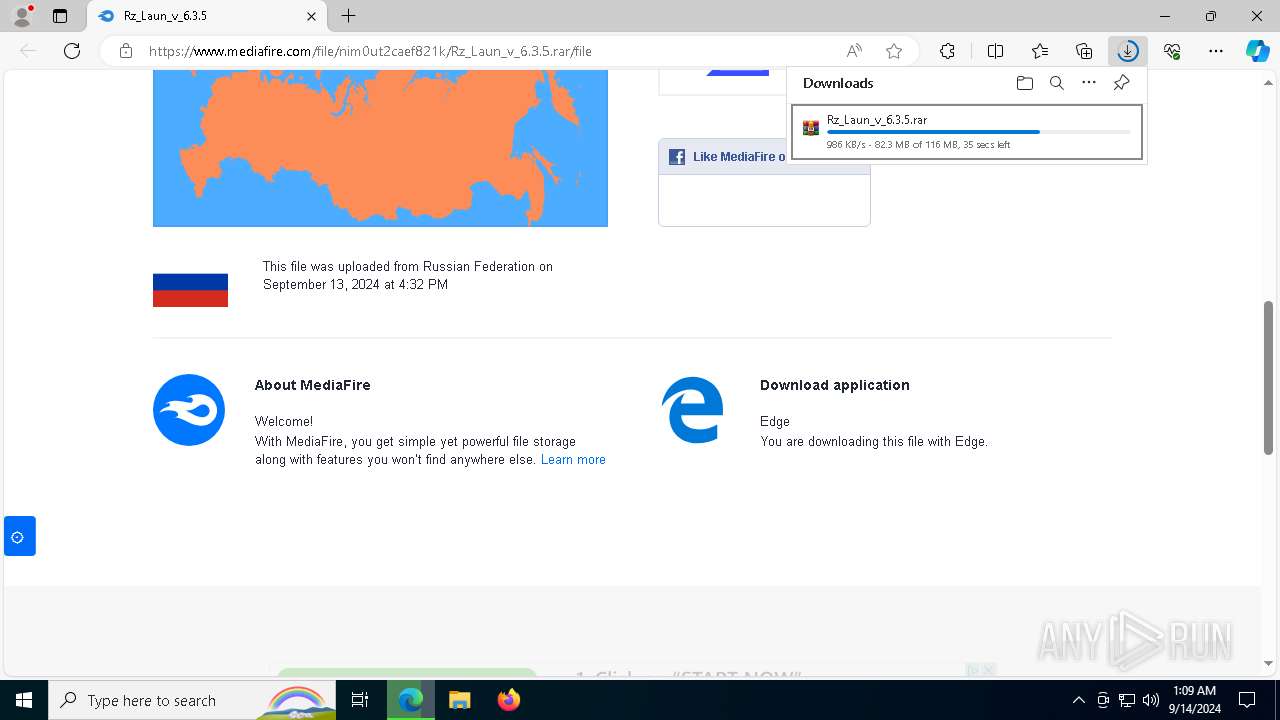The image size is (1280, 720).
Task: Toggle the Downloads toolbar button
Action: tap(1128, 51)
